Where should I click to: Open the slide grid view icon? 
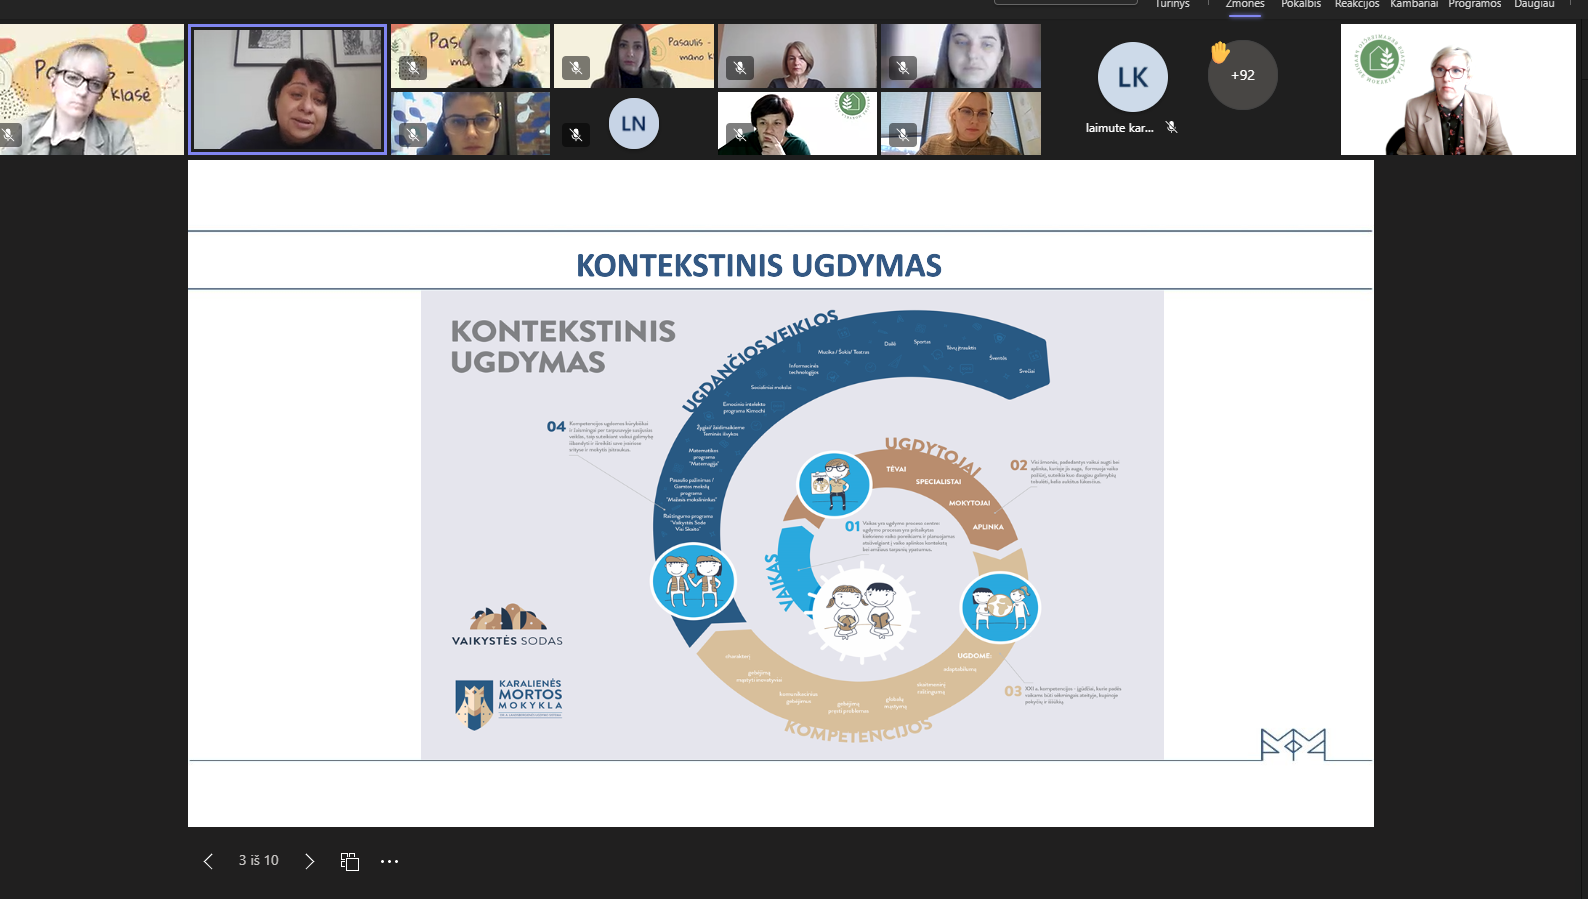click(349, 861)
